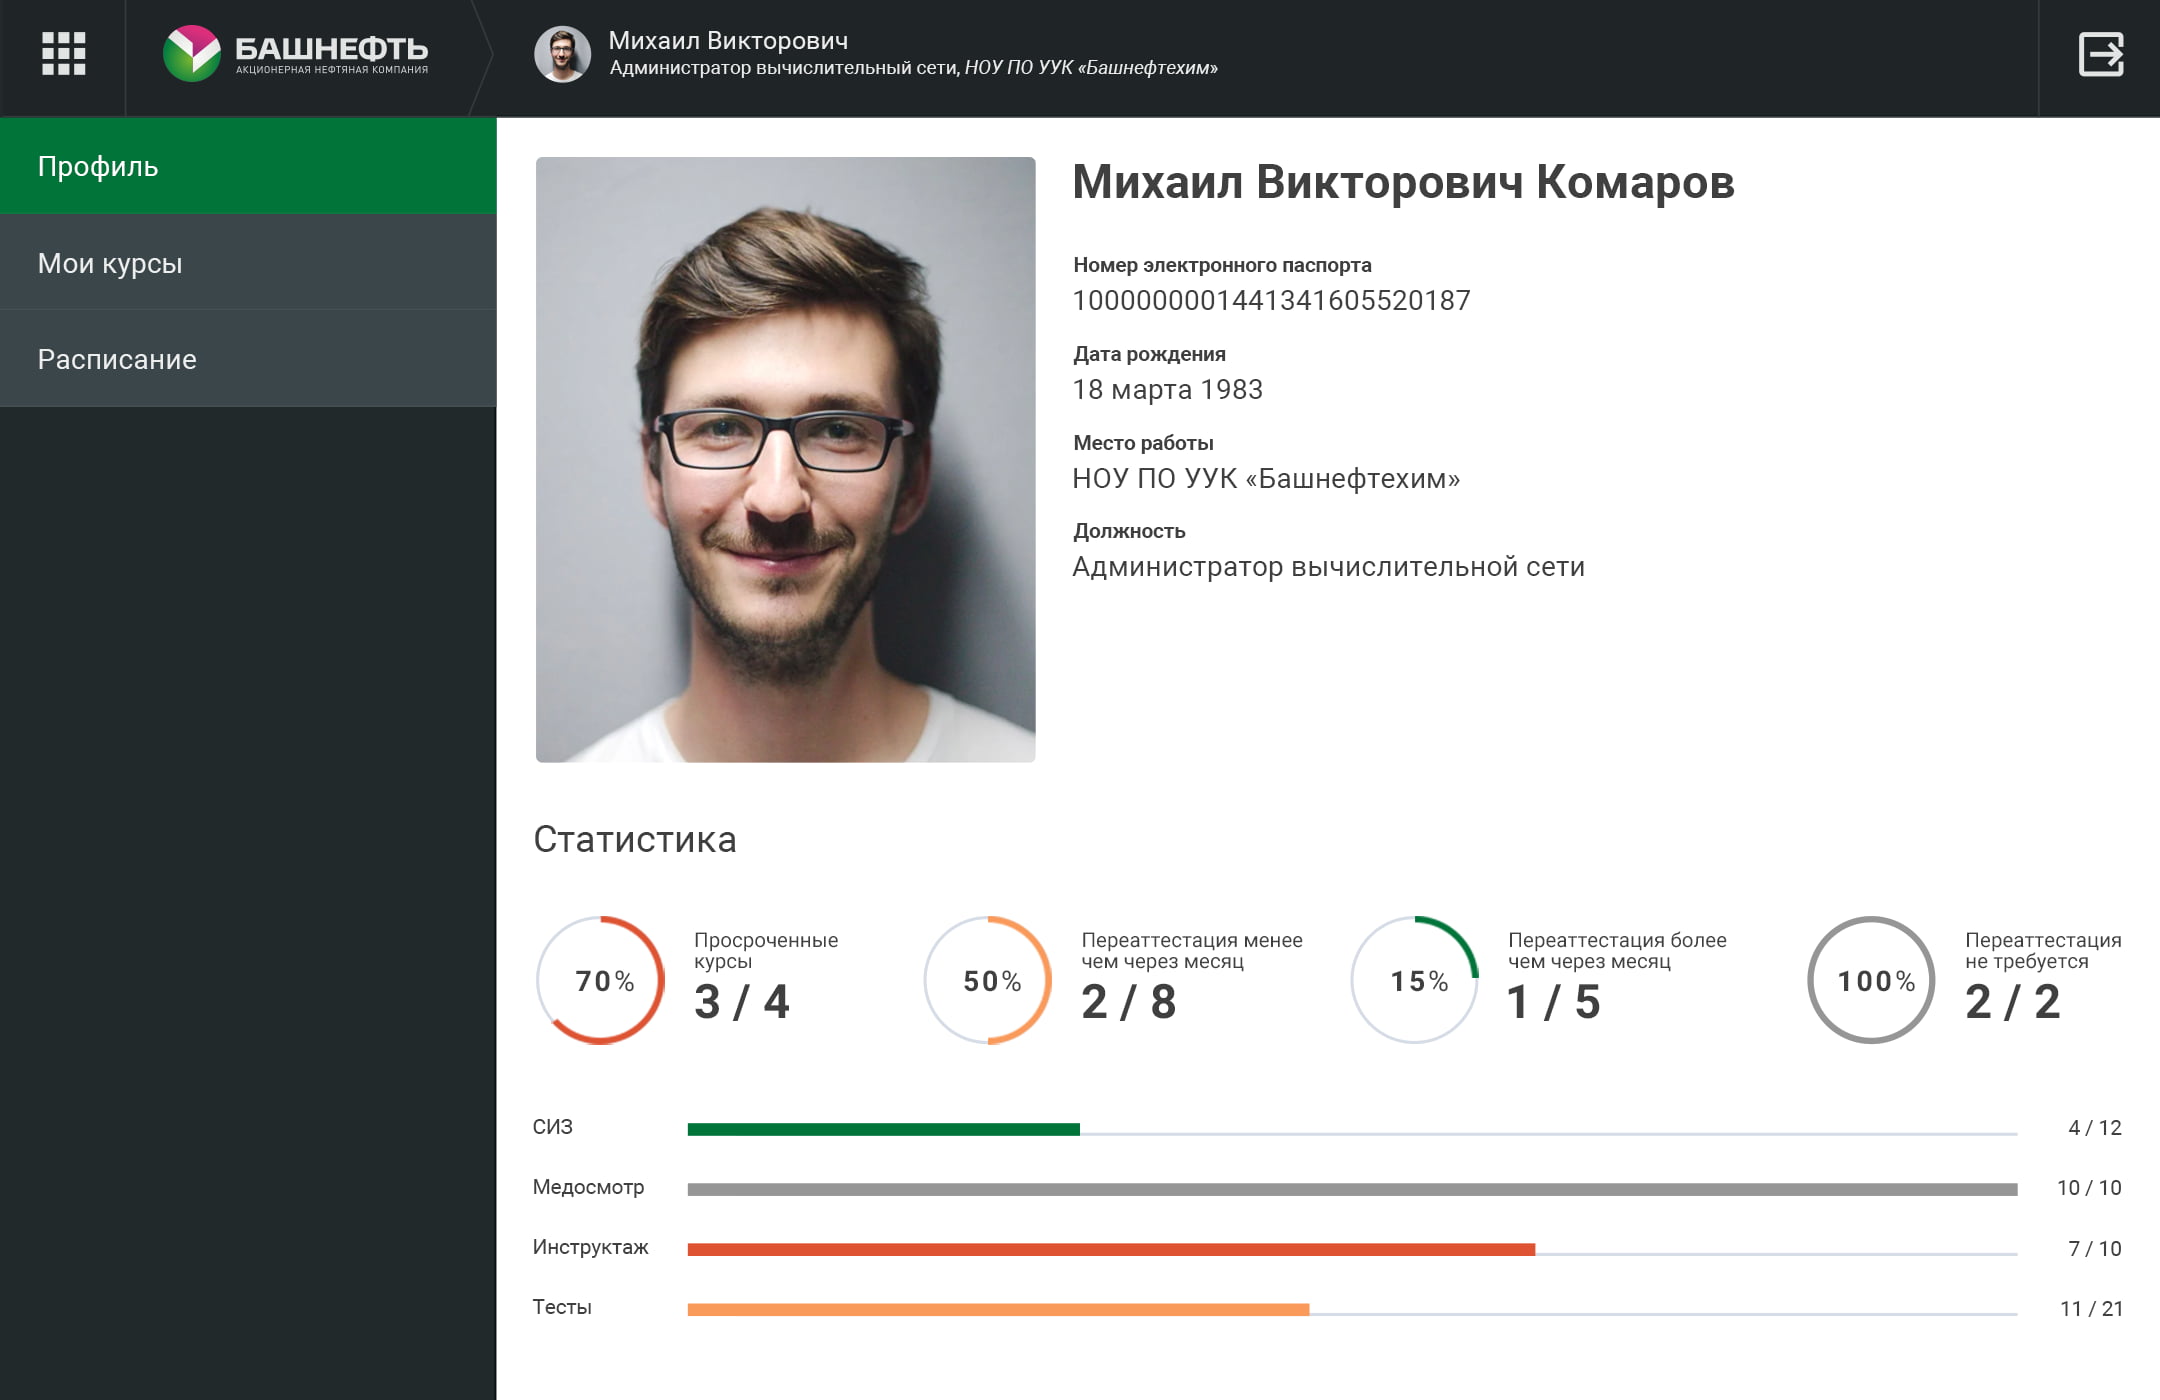The image size is (2160, 1400).
Task: Click the large profile photo
Action: coord(785,460)
